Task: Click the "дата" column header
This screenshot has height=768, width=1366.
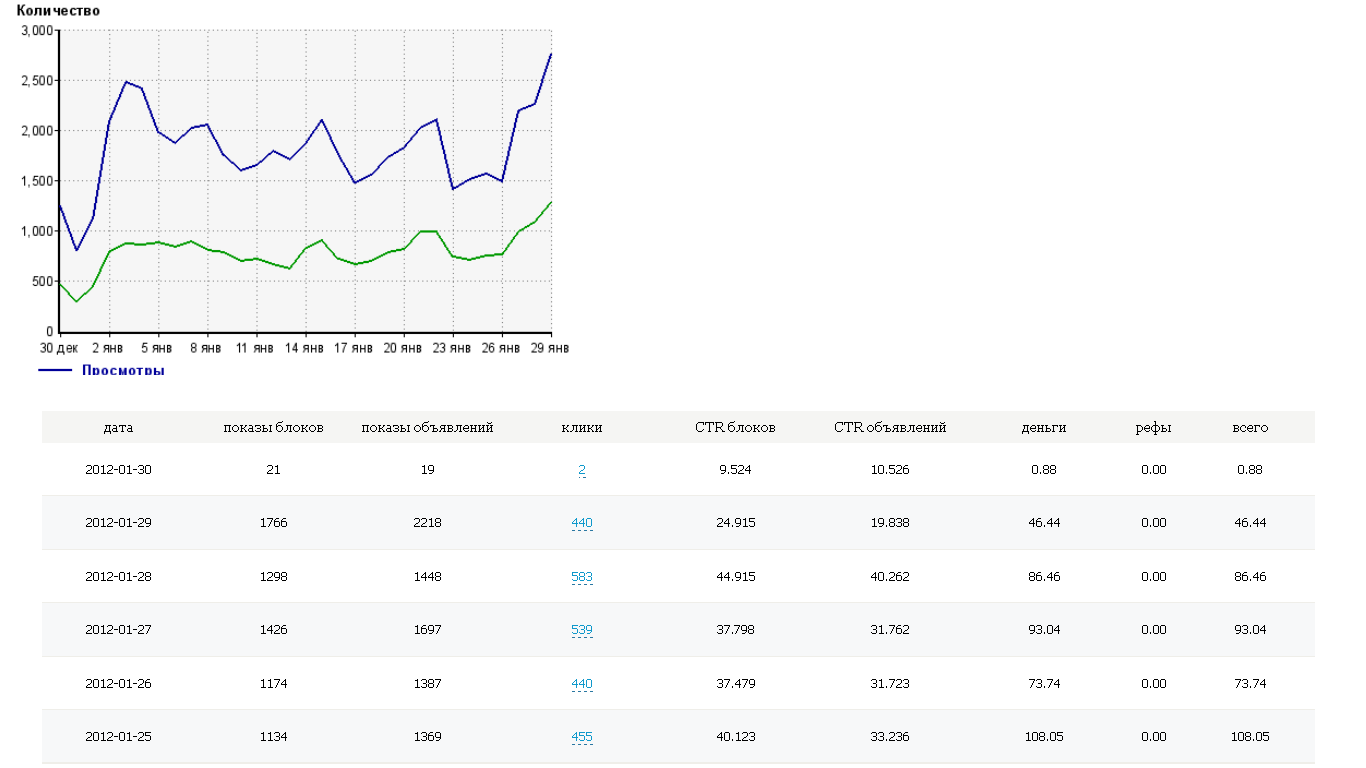Action: click(118, 427)
